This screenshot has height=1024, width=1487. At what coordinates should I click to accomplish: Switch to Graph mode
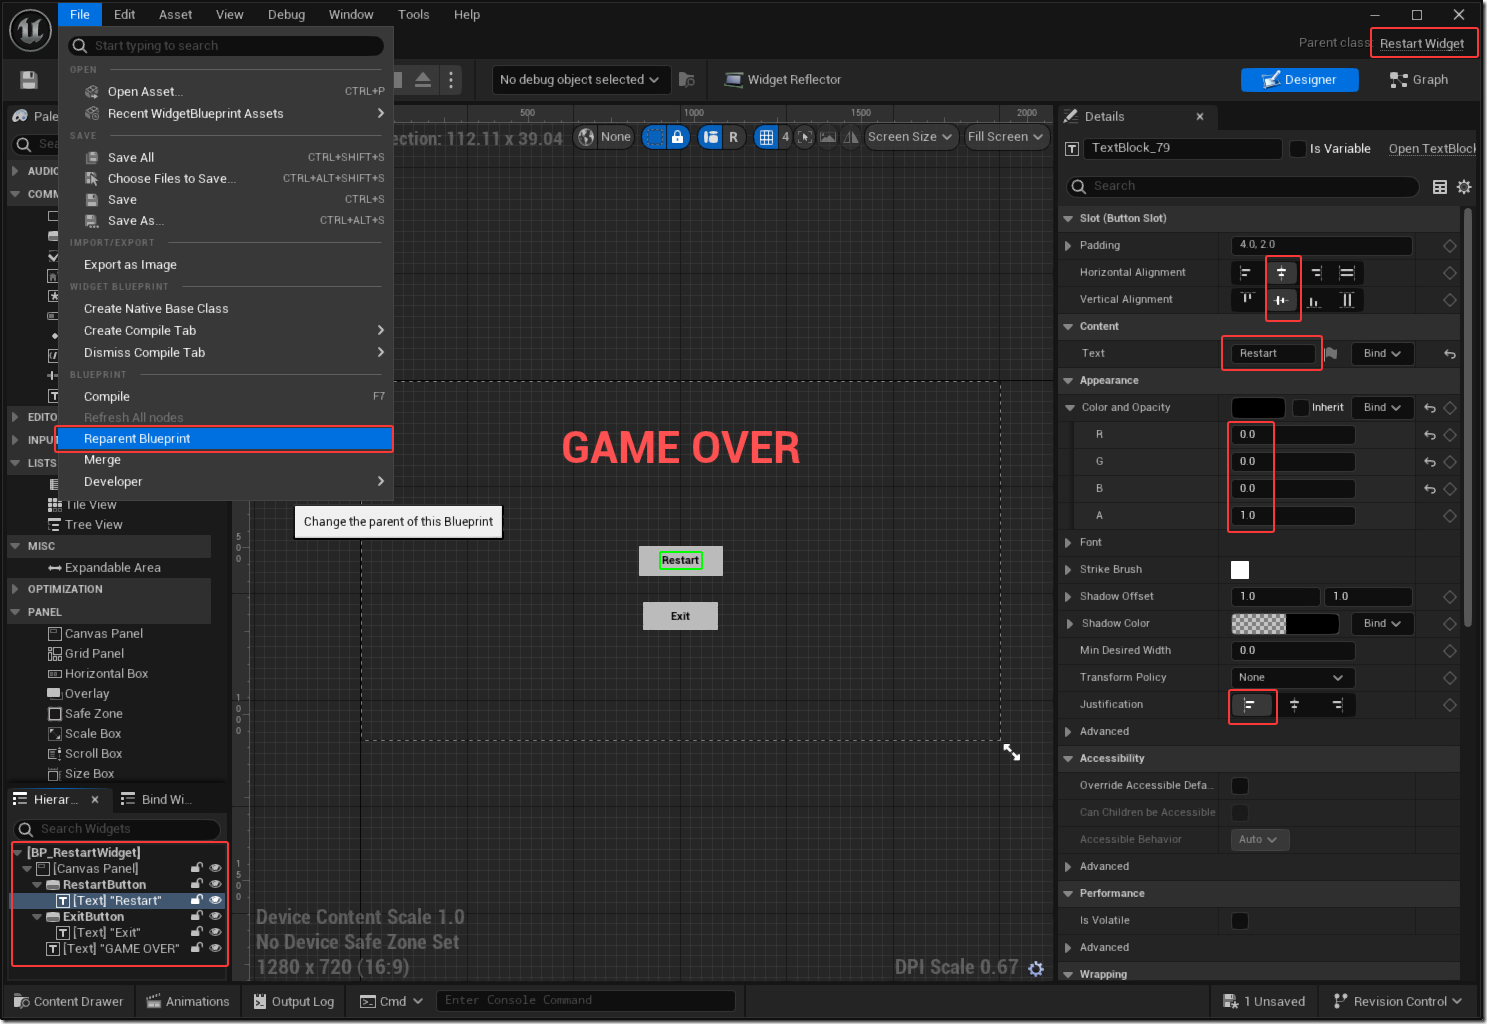pyautogui.click(x=1419, y=80)
